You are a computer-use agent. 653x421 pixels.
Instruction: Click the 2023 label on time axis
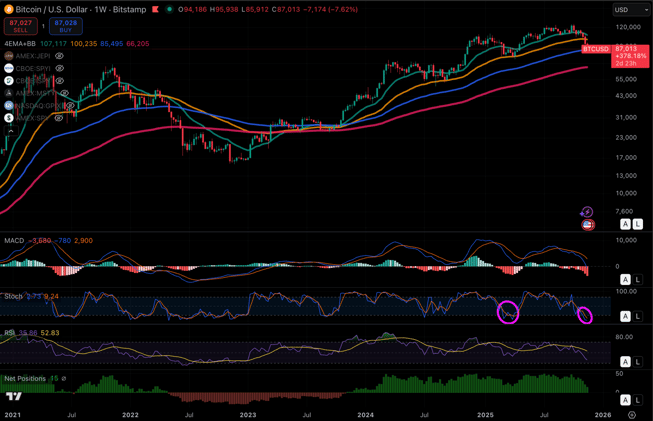click(248, 415)
